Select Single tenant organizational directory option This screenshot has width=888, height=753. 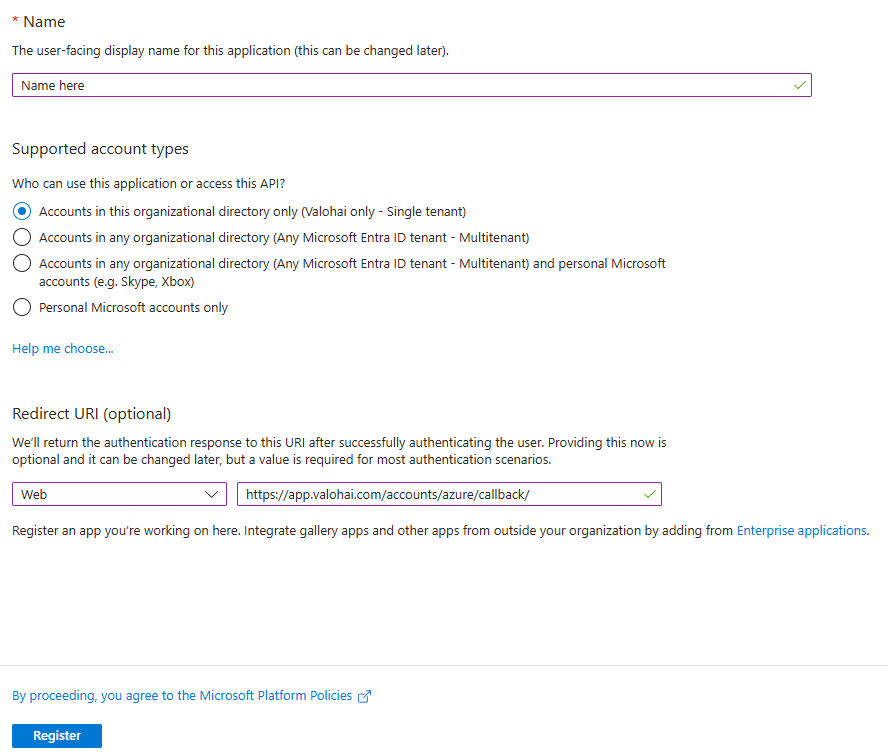[x=22, y=212]
